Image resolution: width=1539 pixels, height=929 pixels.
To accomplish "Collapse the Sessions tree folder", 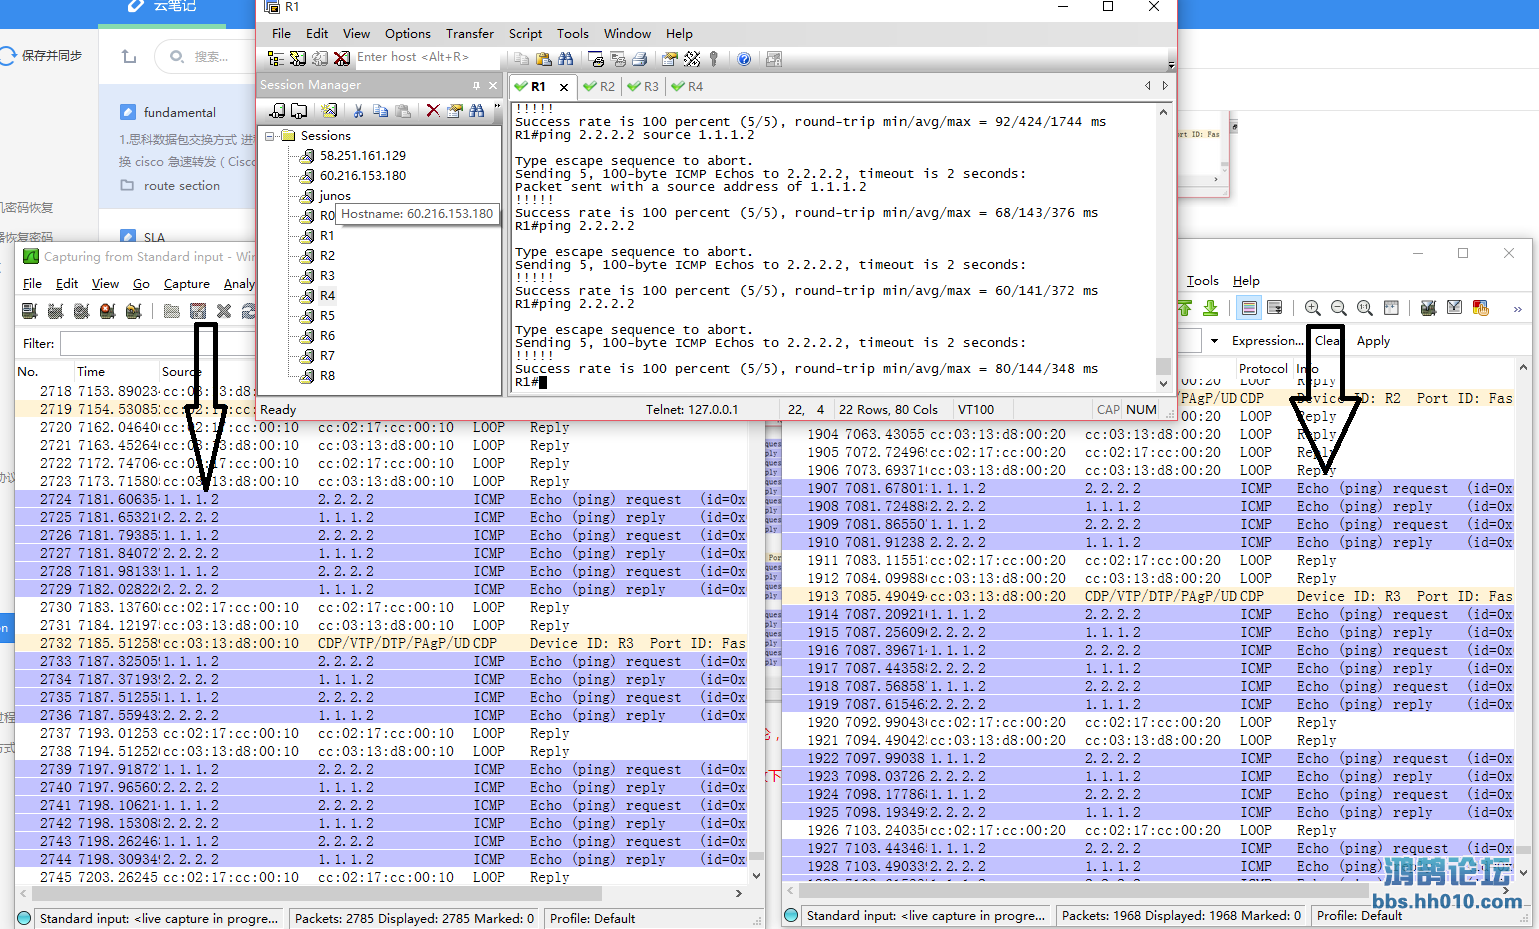I will [270, 135].
